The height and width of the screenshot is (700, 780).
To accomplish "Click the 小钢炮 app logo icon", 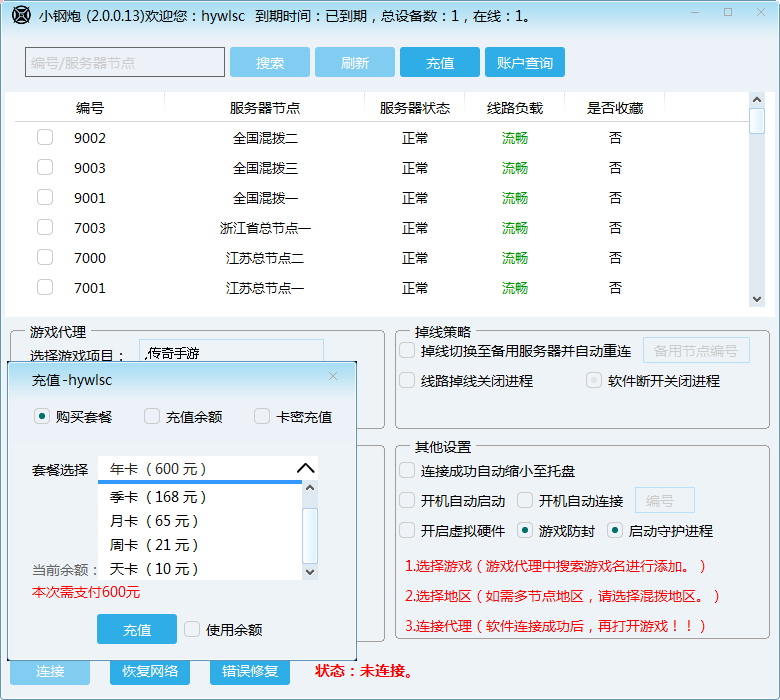I will (21, 15).
